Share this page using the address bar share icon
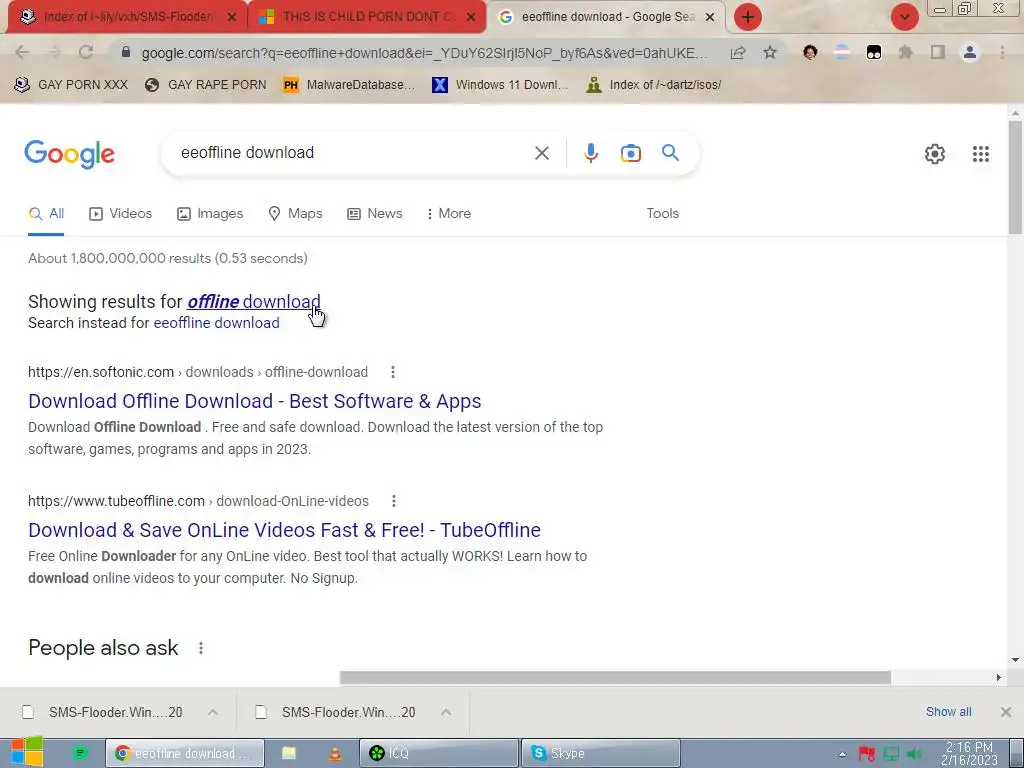The height and width of the screenshot is (768, 1024). click(x=738, y=53)
